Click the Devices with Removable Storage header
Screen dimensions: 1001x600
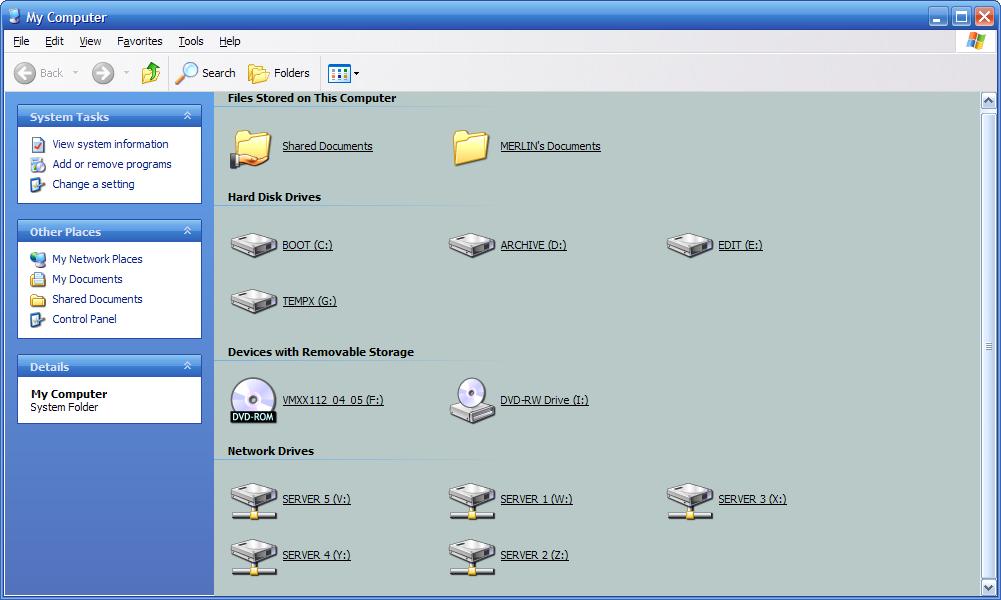pos(320,352)
